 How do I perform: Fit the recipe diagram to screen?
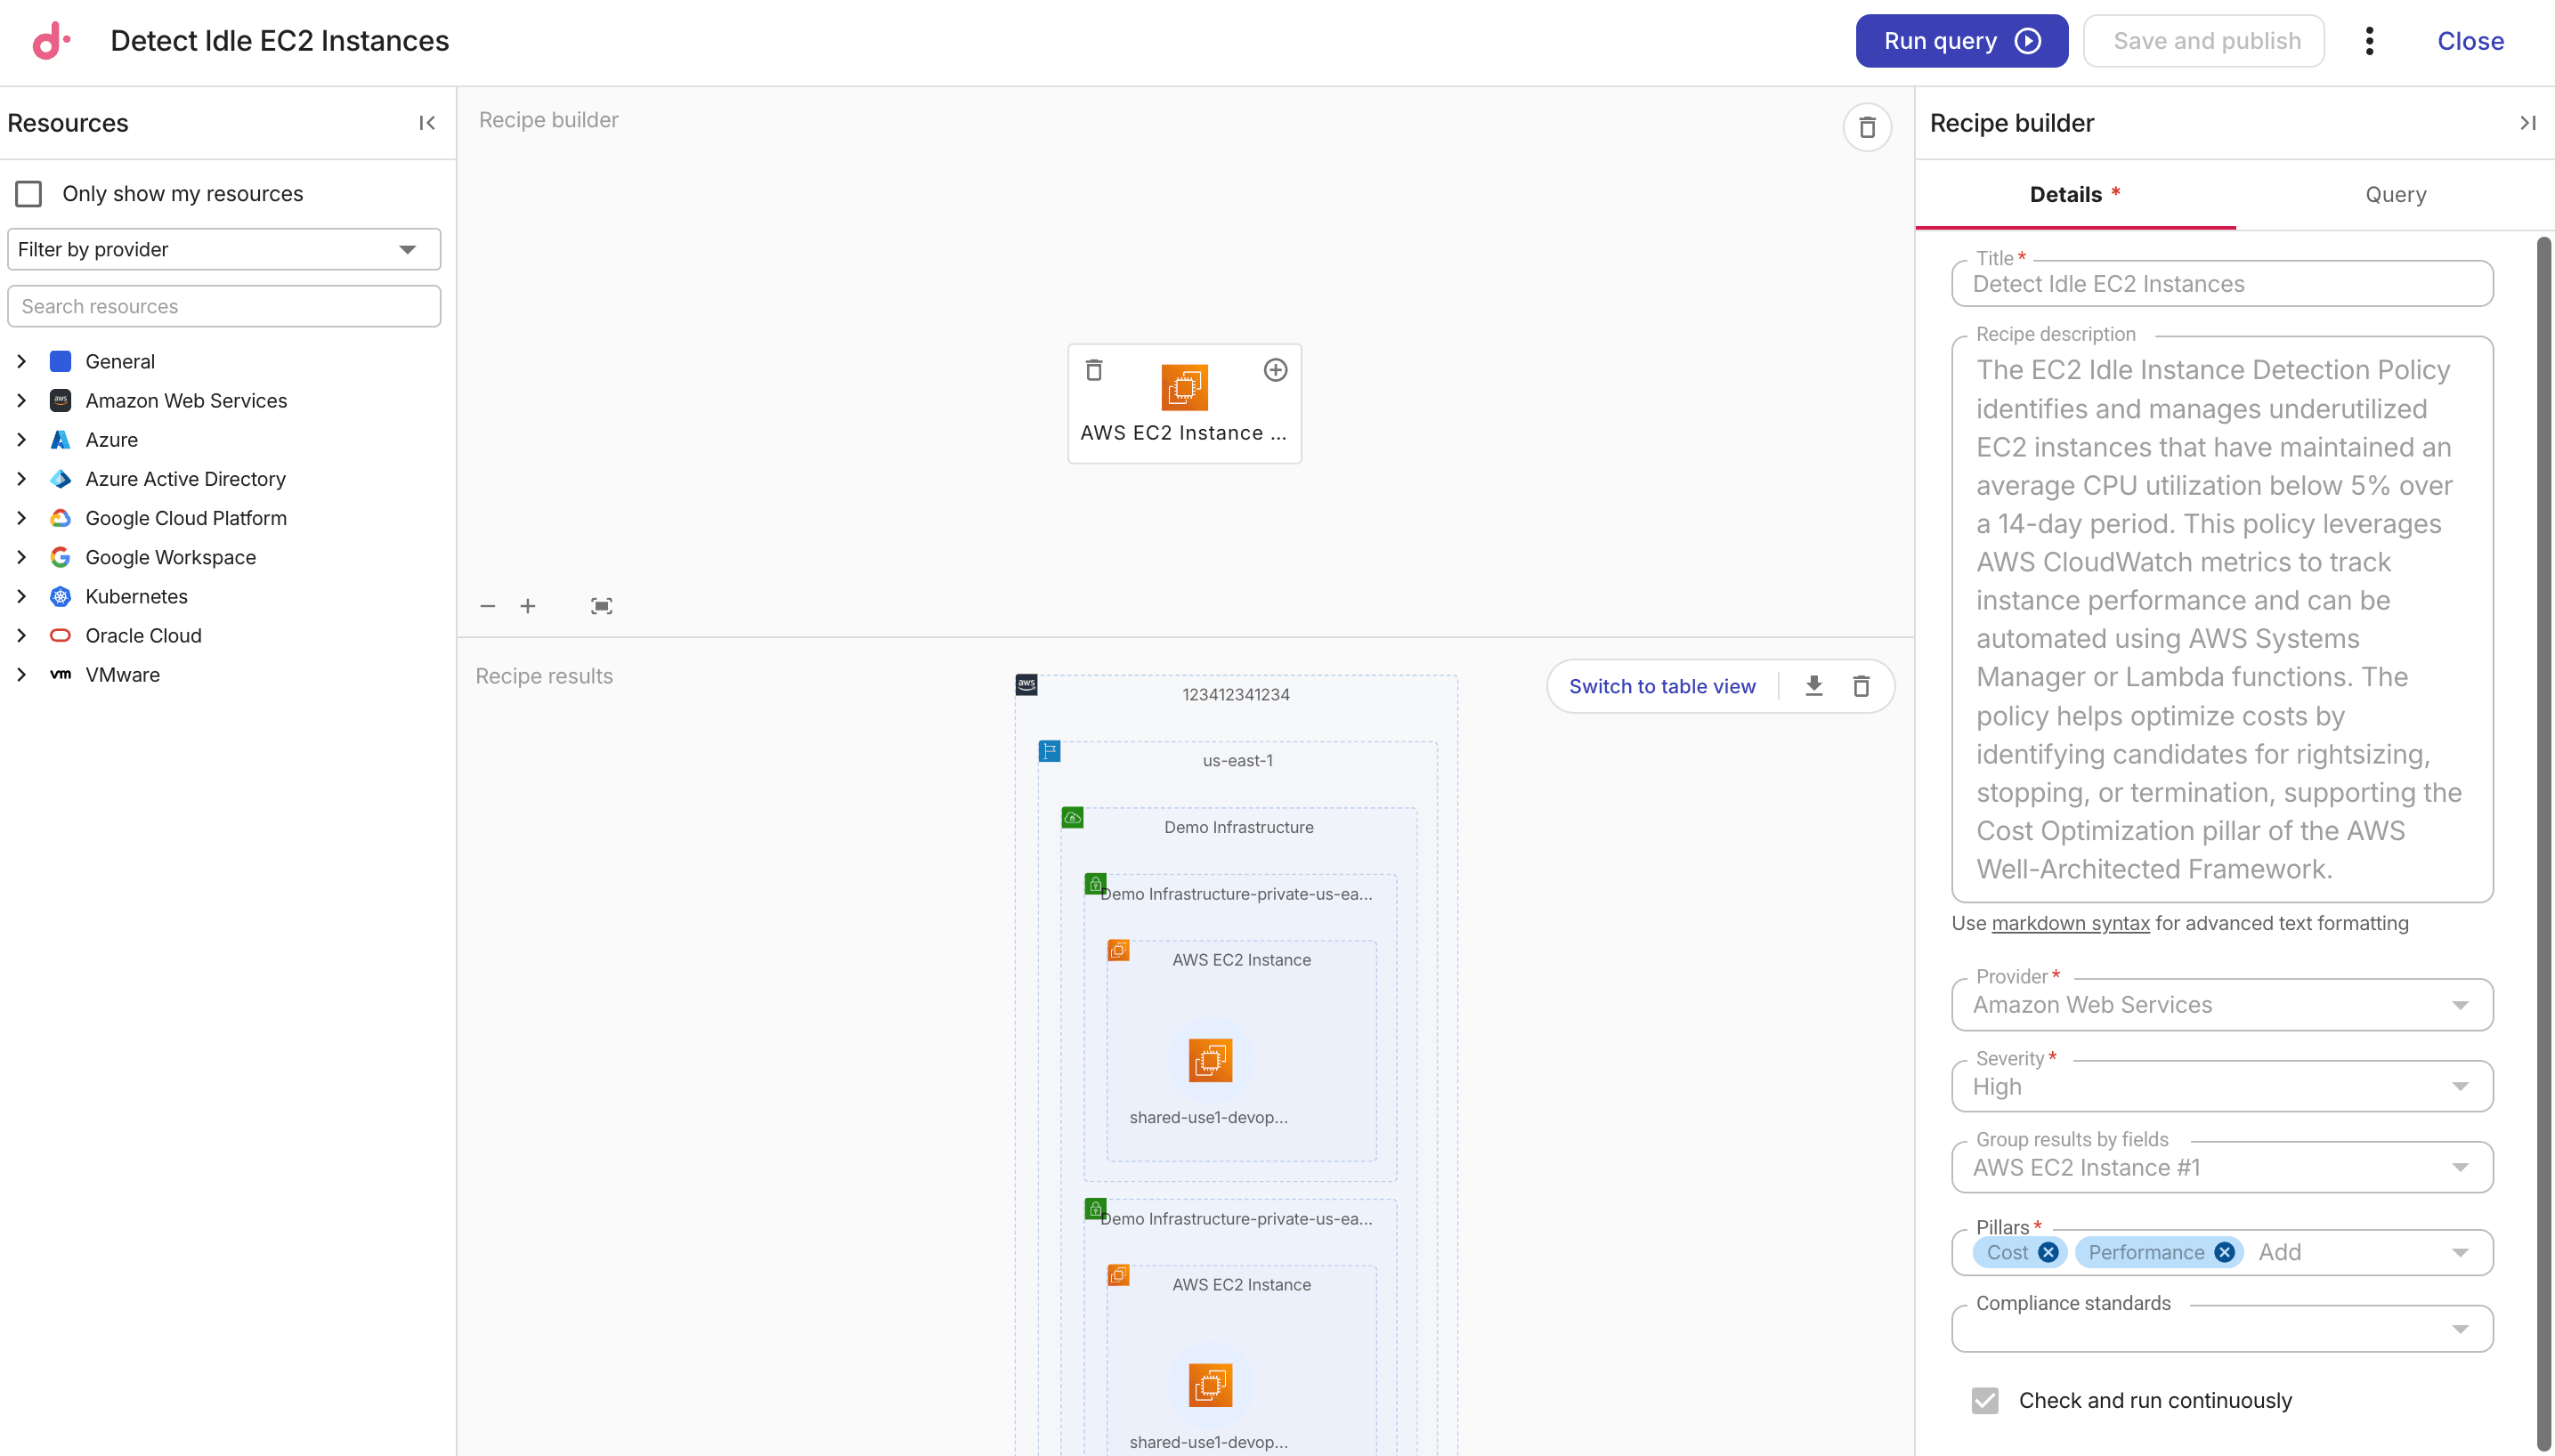(x=601, y=606)
